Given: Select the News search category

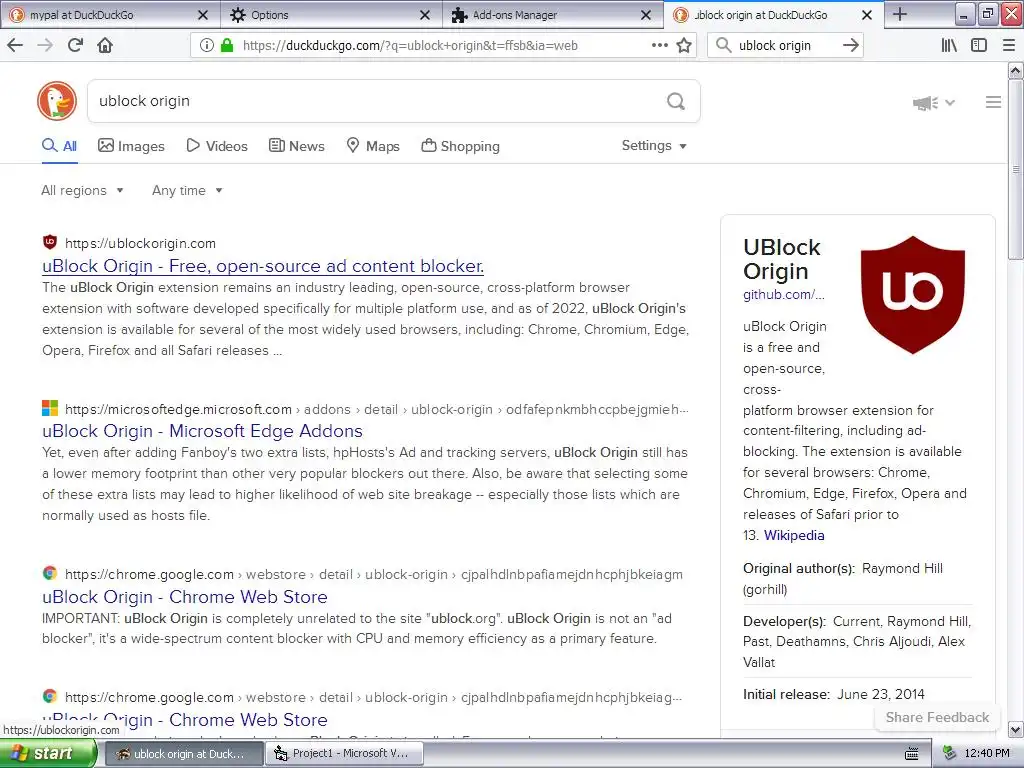Looking at the screenshot, I should tap(297, 146).
